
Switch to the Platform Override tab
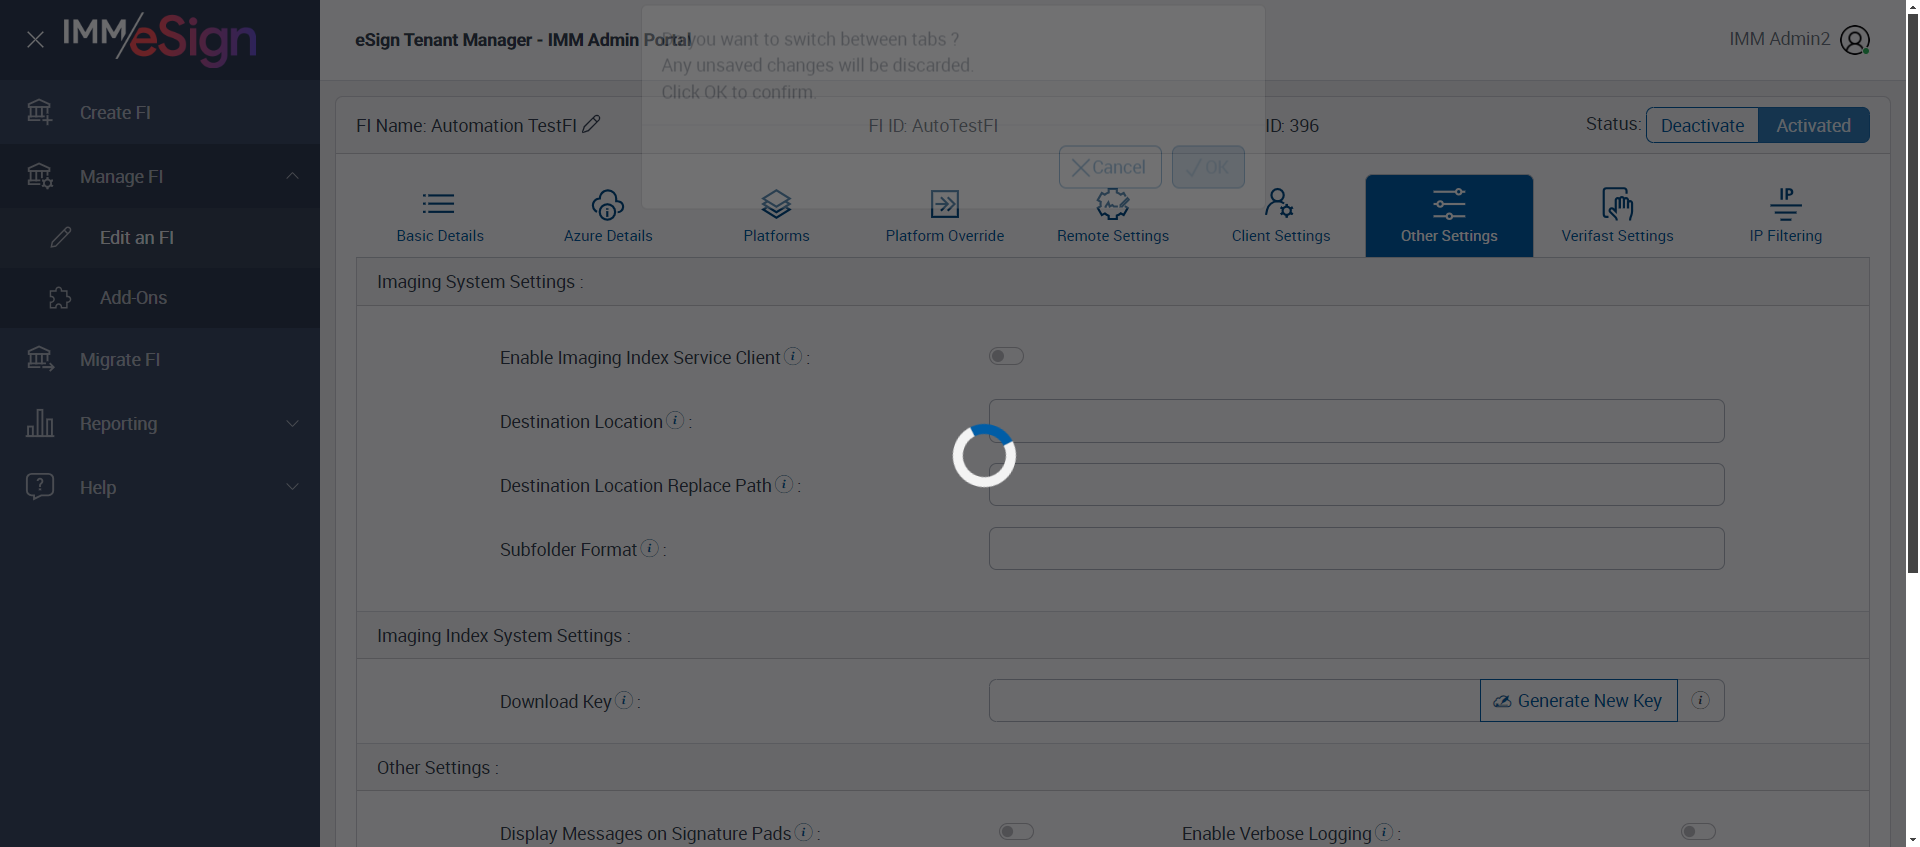click(x=945, y=216)
